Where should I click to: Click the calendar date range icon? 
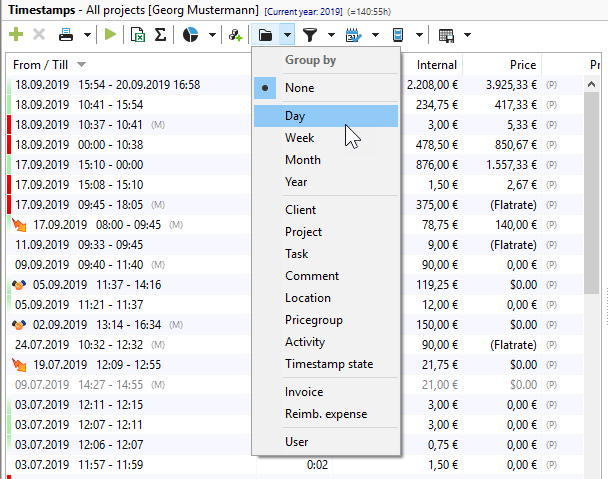(353, 35)
